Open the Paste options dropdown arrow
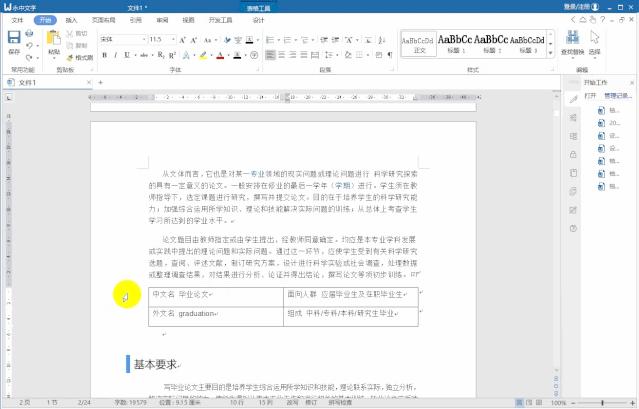 point(54,58)
